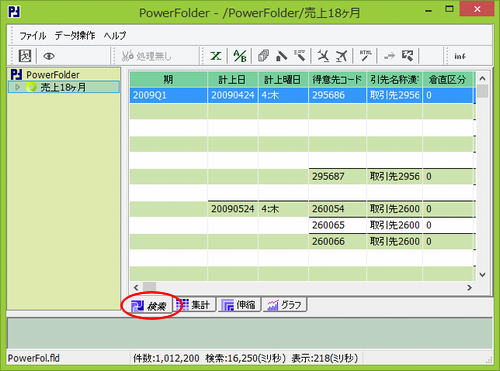Select cell 2009Q1
Image resolution: width=500 pixels, height=371 pixels.
point(168,95)
